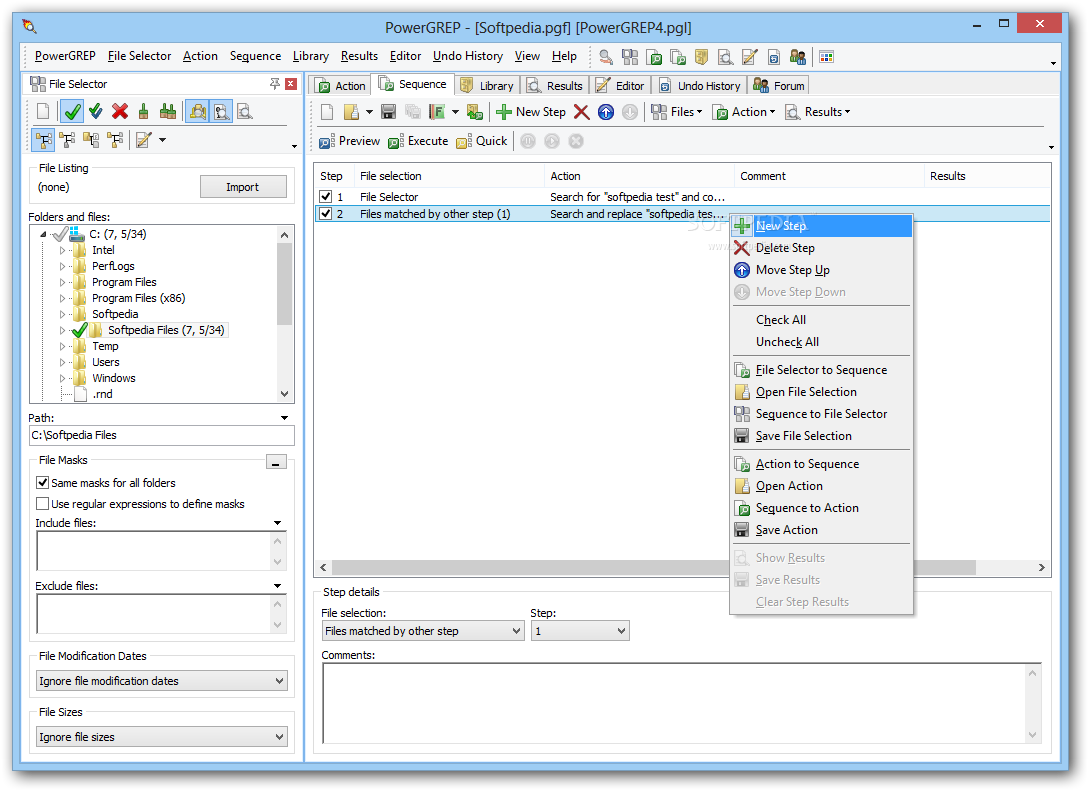Enable Use regular expressions to define masks
The width and height of the screenshot is (1089, 791).
(x=43, y=503)
